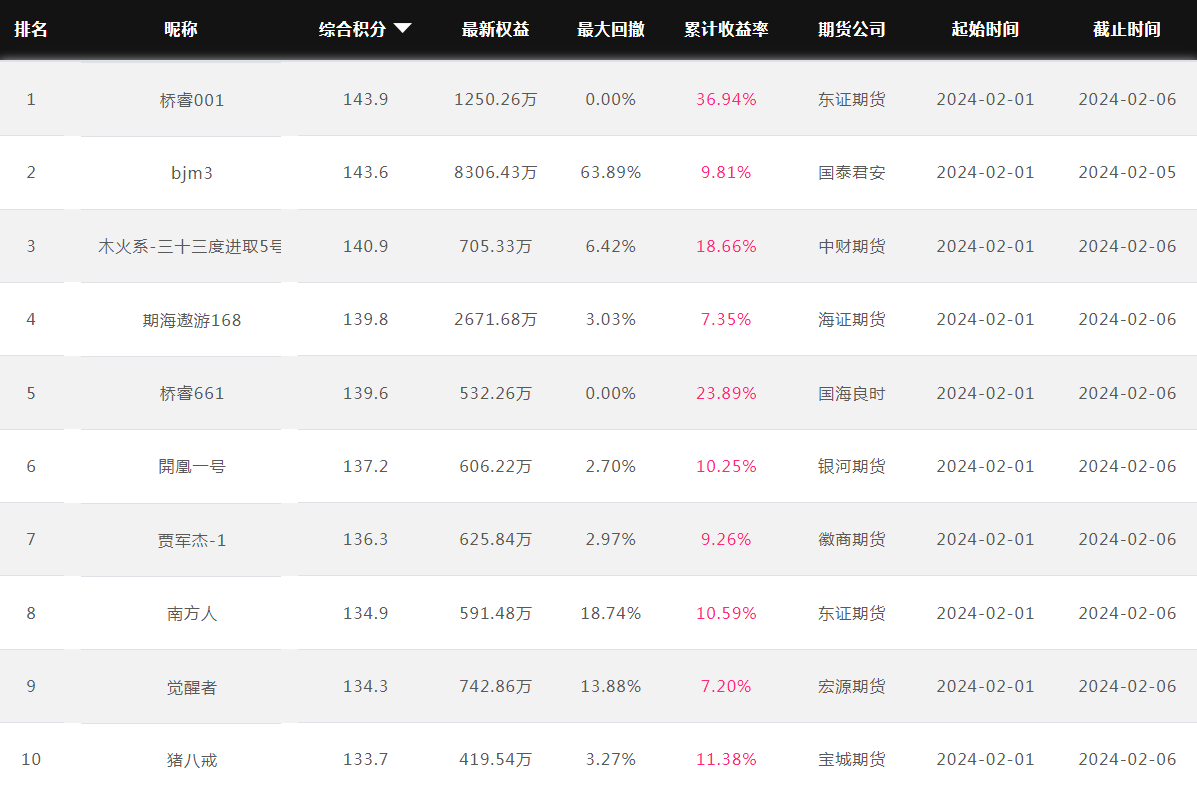1197x795 pixels.
Task: Select return rate 9.81%
Action: pyautogui.click(x=726, y=173)
